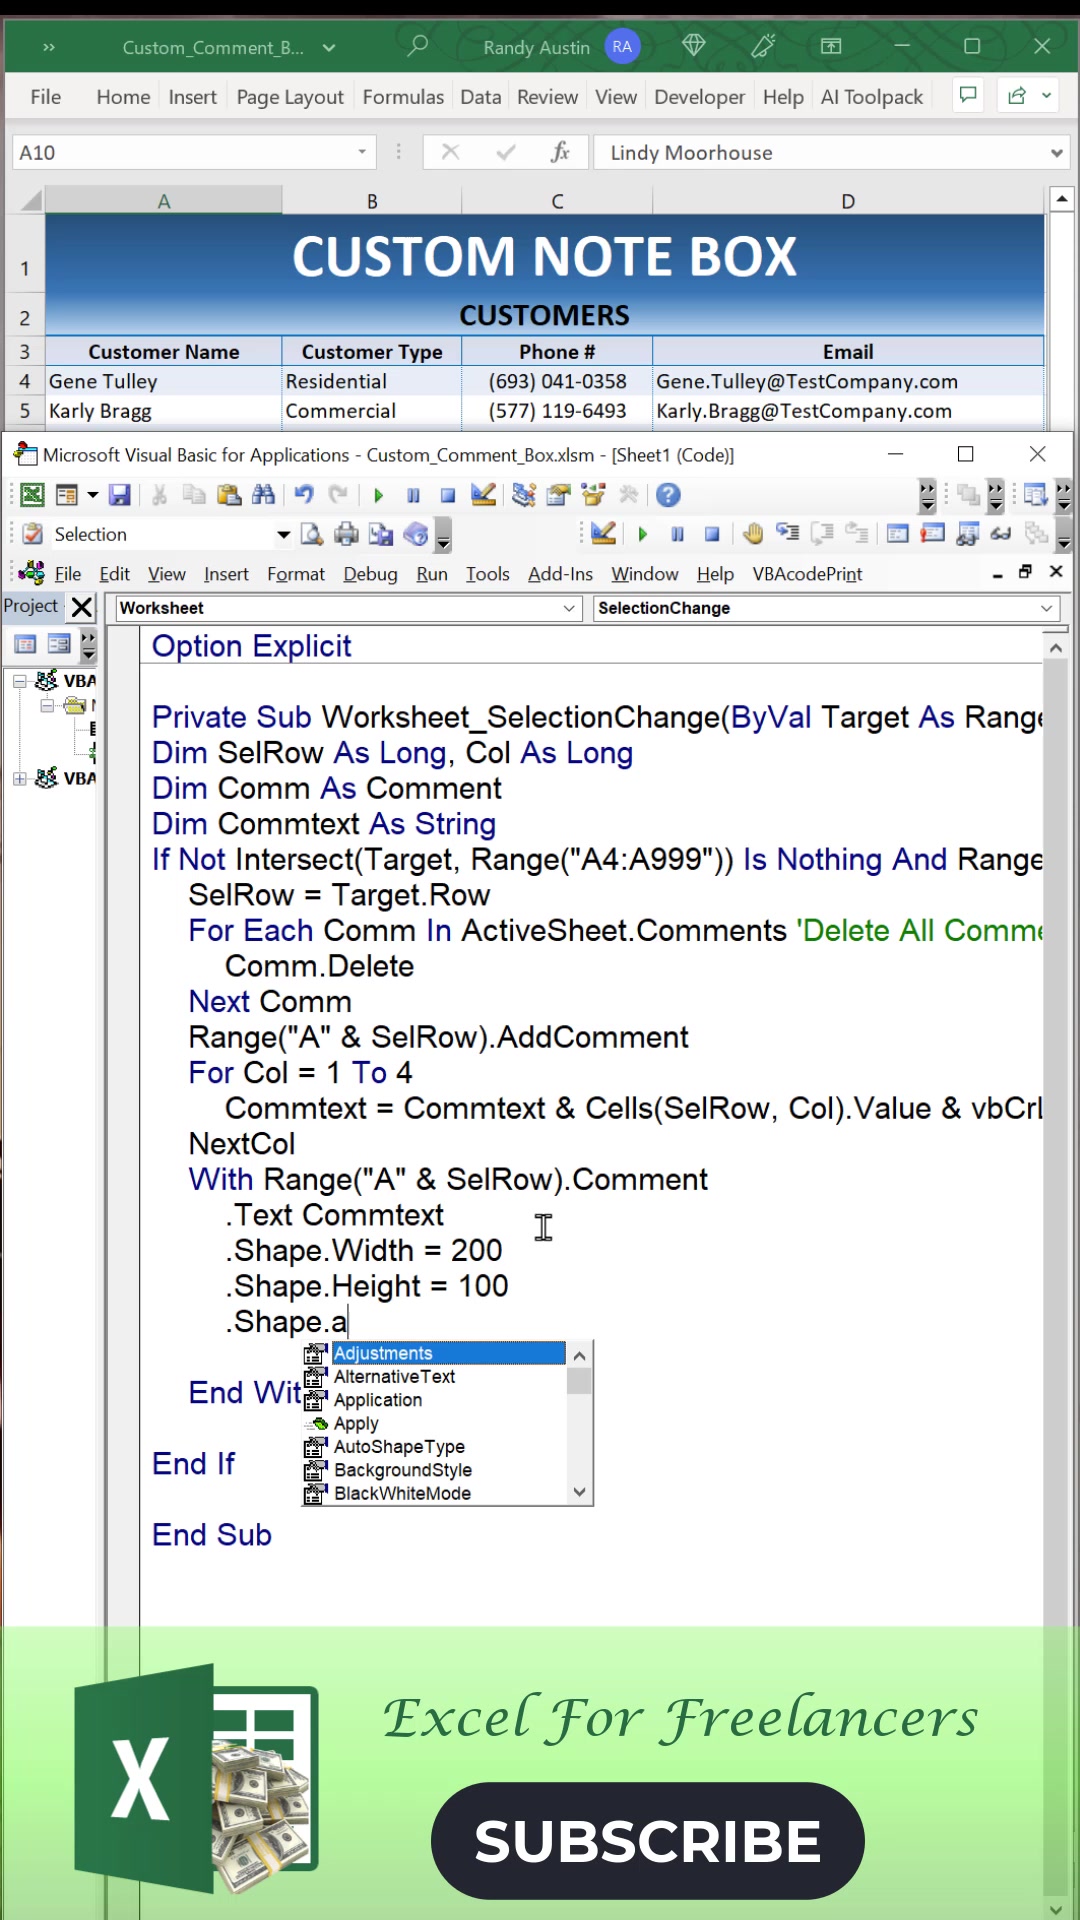Collapse the first VBA project tree node
Viewport: 1080px width, 1920px height.
coord(19,681)
